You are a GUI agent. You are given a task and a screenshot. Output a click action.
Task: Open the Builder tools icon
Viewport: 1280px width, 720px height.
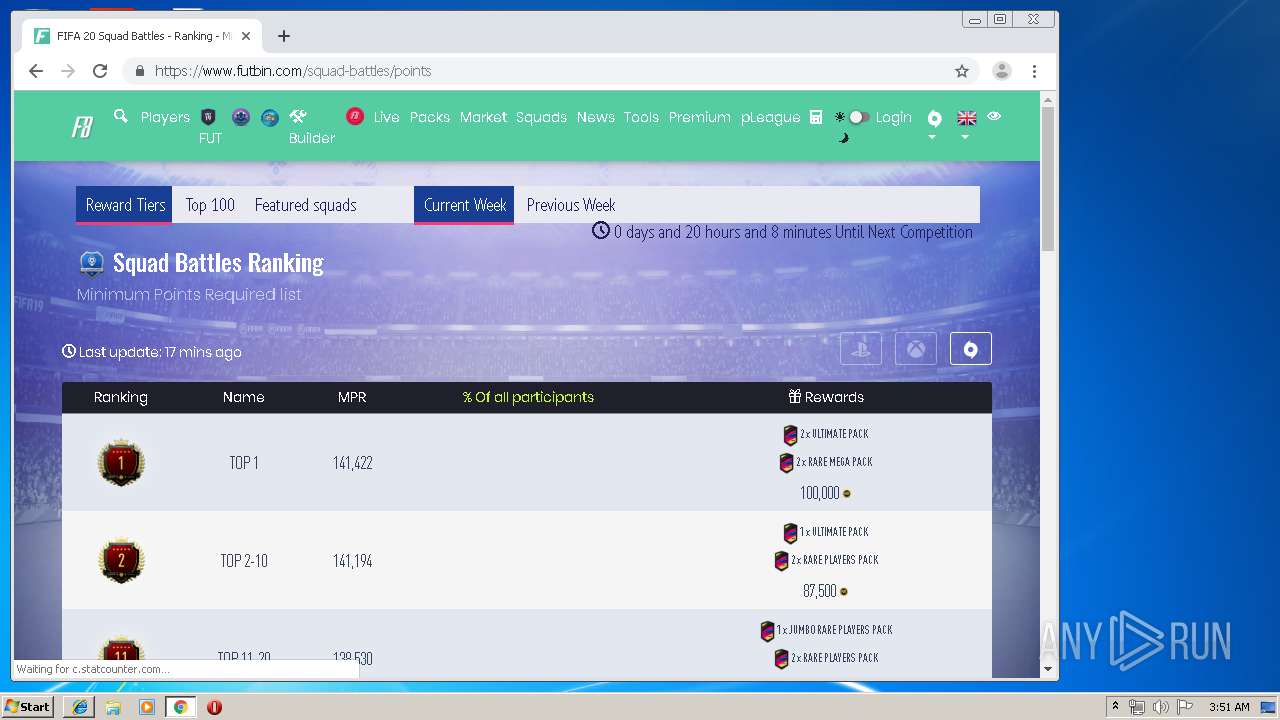pyautogui.click(x=298, y=116)
